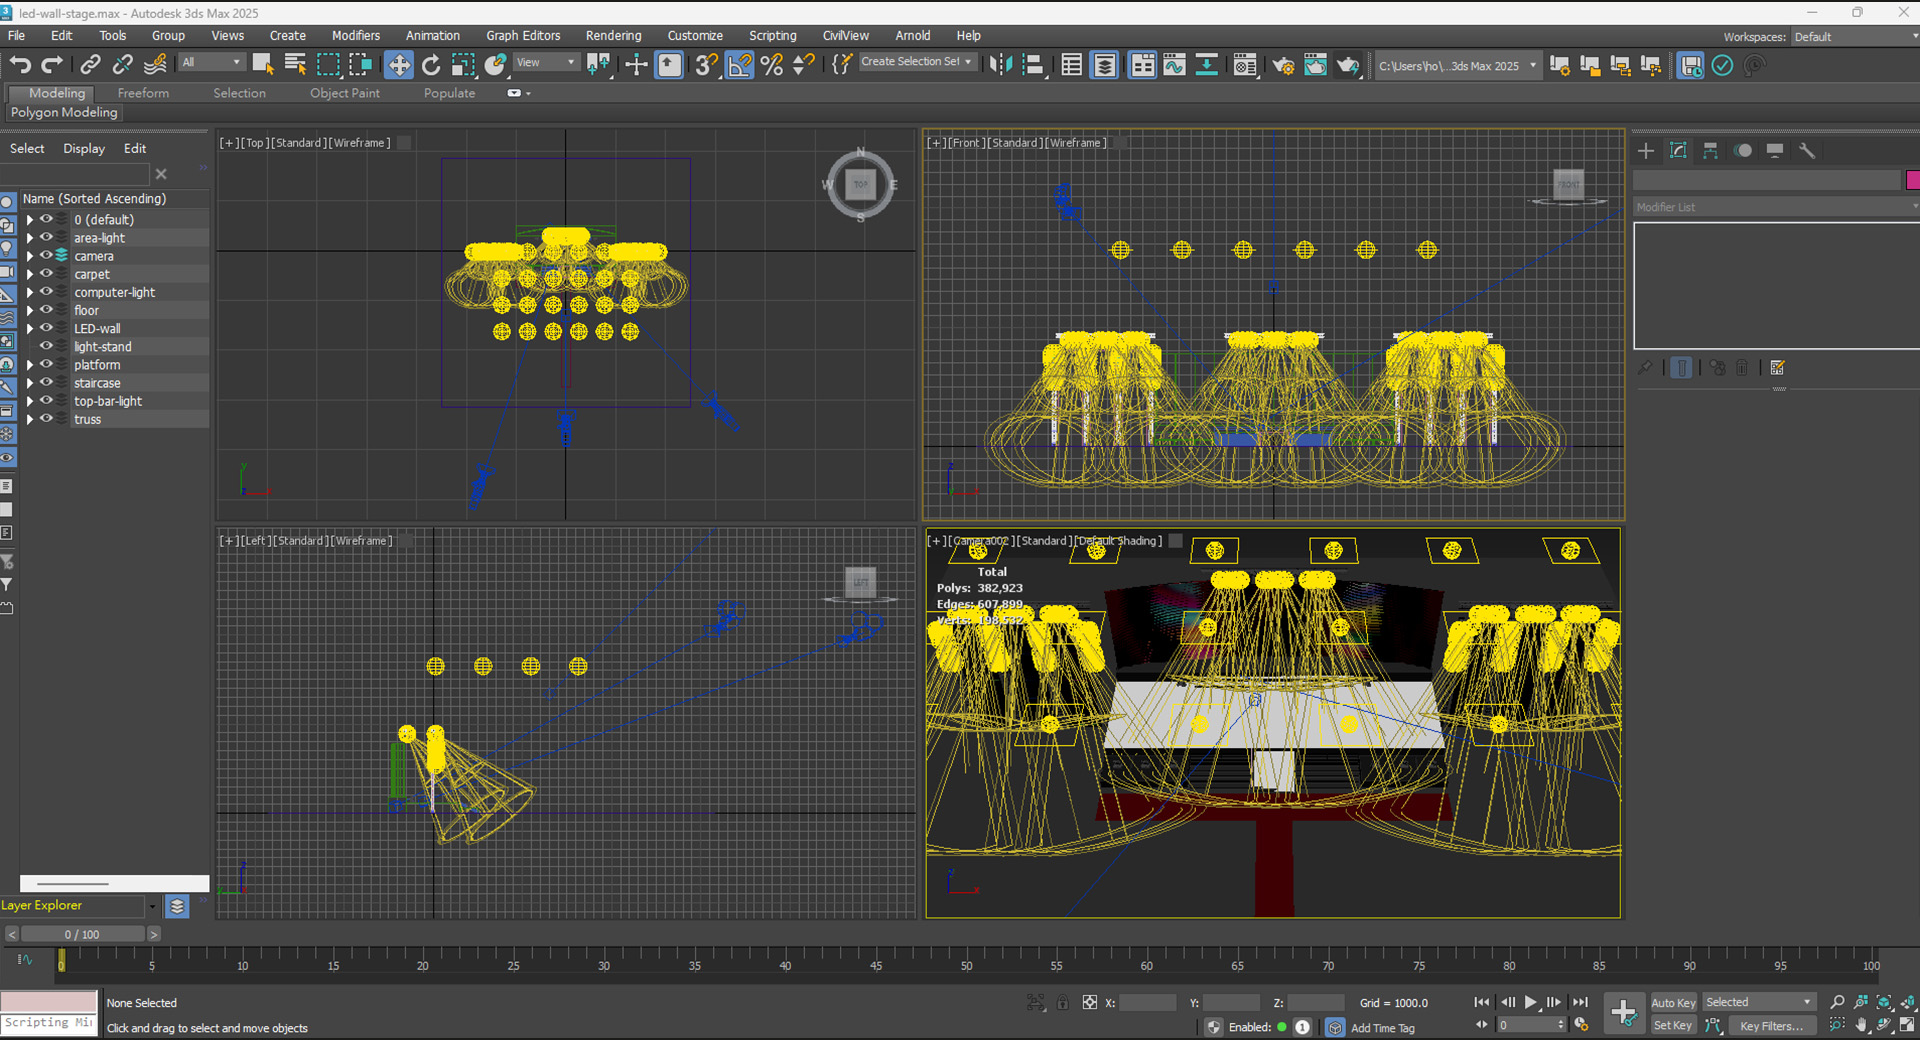The width and height of the screenshot is (1920, 1040).
Task: Select the Move tool in main toolbar
Action: click(x=398, y=65)
